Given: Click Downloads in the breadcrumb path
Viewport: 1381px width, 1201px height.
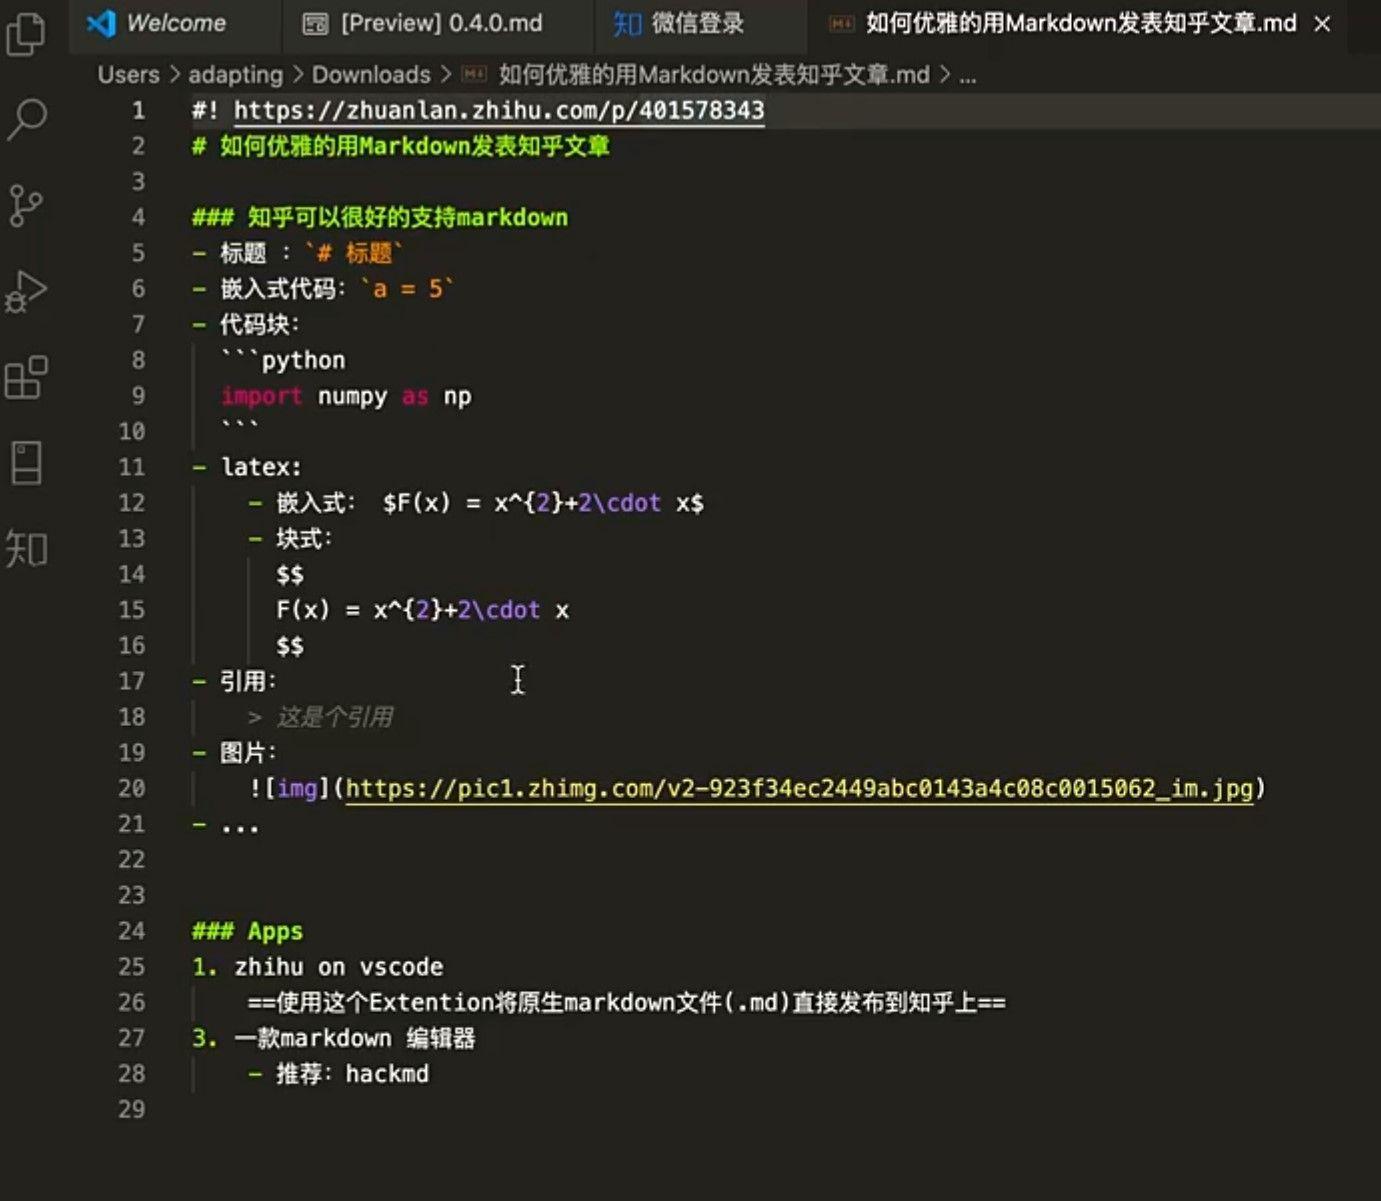Looking at the screenshot, I should click(371, 74).
